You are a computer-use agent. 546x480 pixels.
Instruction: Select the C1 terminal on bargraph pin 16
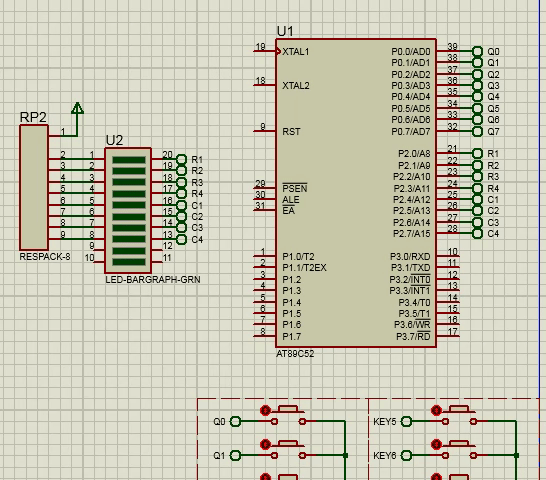coord(181,206)
